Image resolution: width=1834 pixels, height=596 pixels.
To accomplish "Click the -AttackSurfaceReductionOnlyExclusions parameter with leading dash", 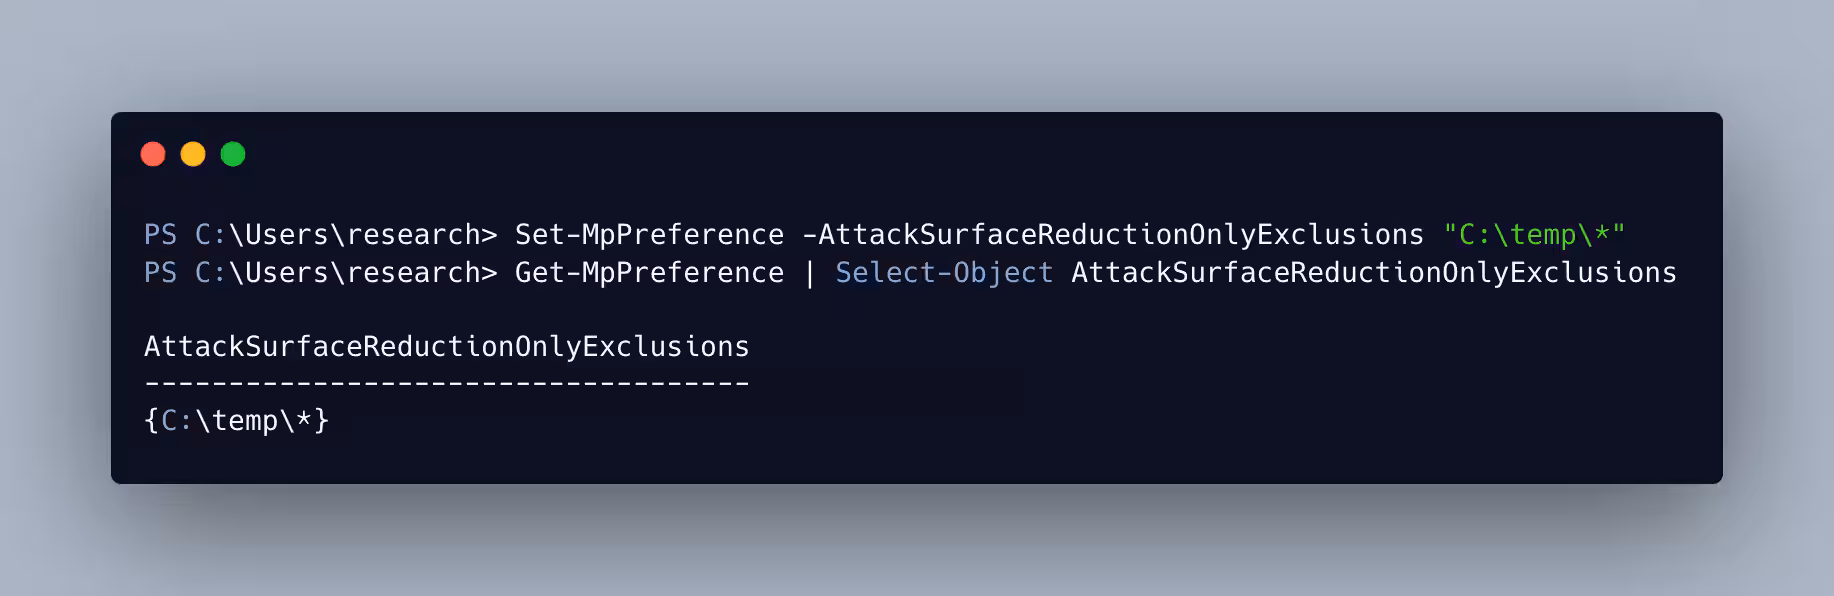I will click(x=1112, y=235).
